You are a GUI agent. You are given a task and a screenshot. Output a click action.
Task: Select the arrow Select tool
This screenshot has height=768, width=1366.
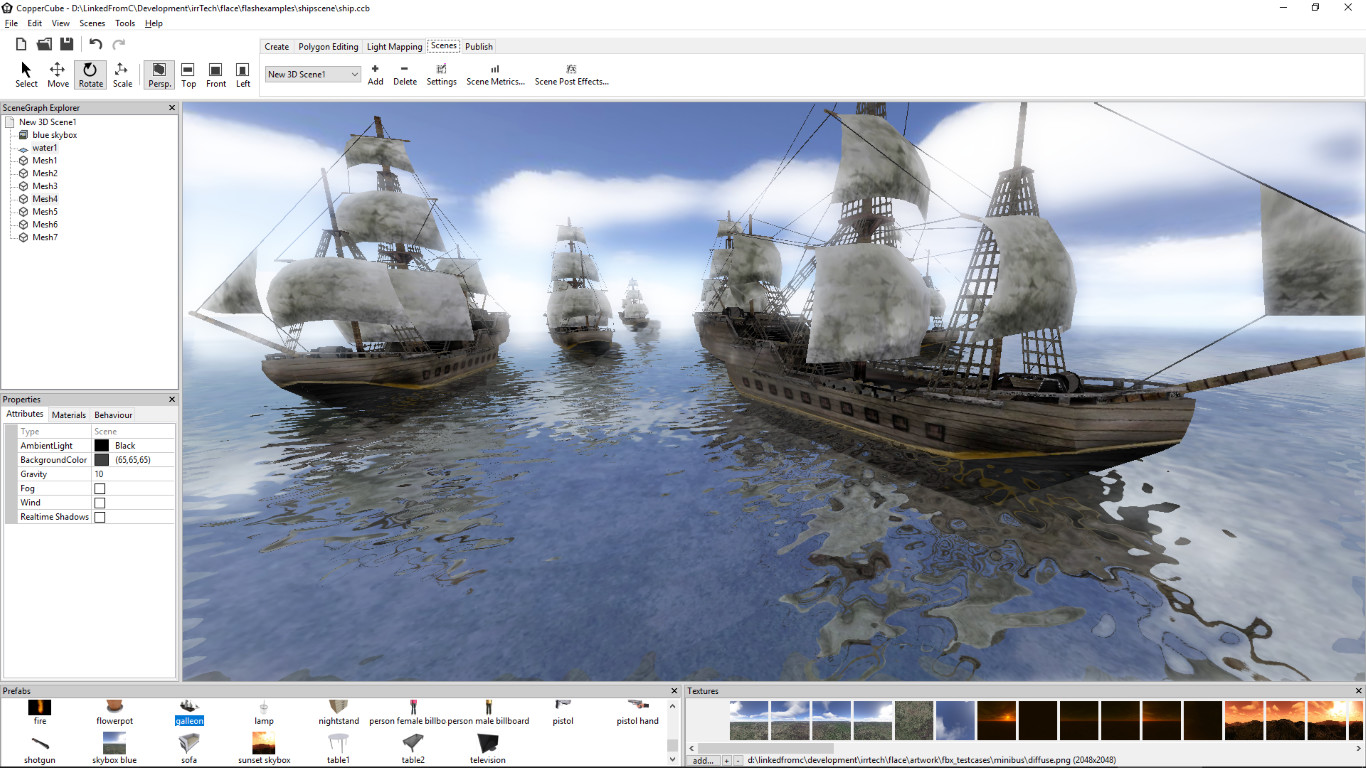pos(25,74)
